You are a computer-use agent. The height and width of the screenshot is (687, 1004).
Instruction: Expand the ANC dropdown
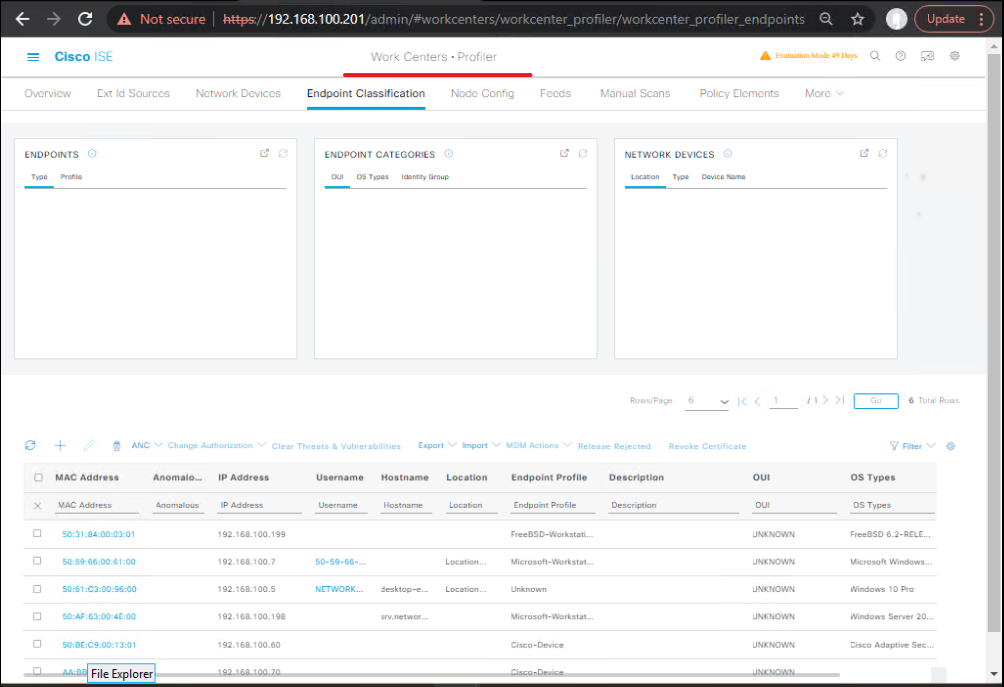(x=147, y=446)
